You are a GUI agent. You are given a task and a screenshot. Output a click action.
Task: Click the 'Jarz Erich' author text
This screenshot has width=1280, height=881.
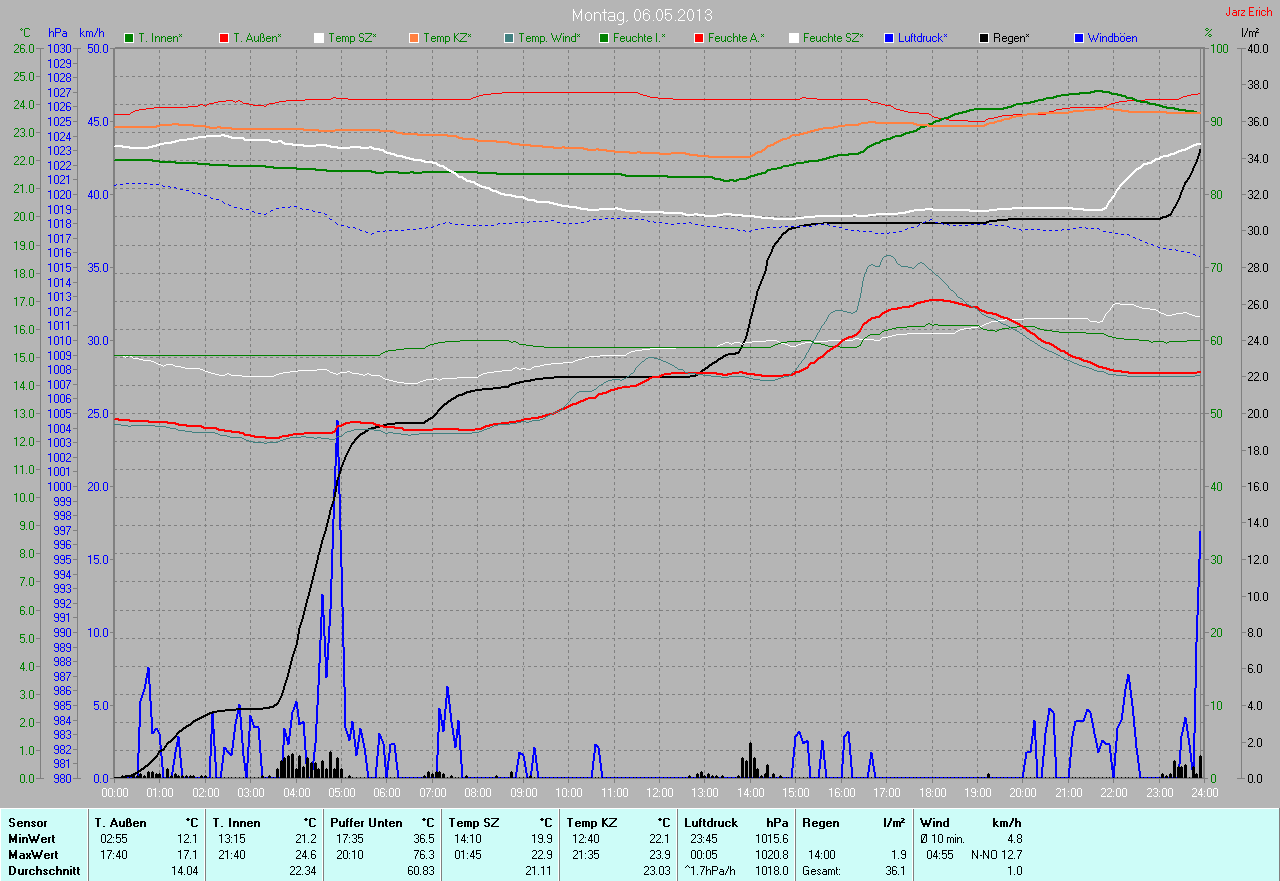tap(1249, 12)
